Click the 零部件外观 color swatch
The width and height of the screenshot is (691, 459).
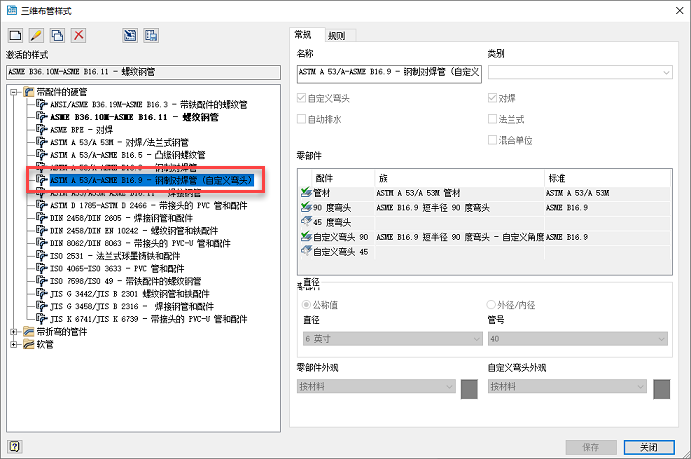[469, 389]
